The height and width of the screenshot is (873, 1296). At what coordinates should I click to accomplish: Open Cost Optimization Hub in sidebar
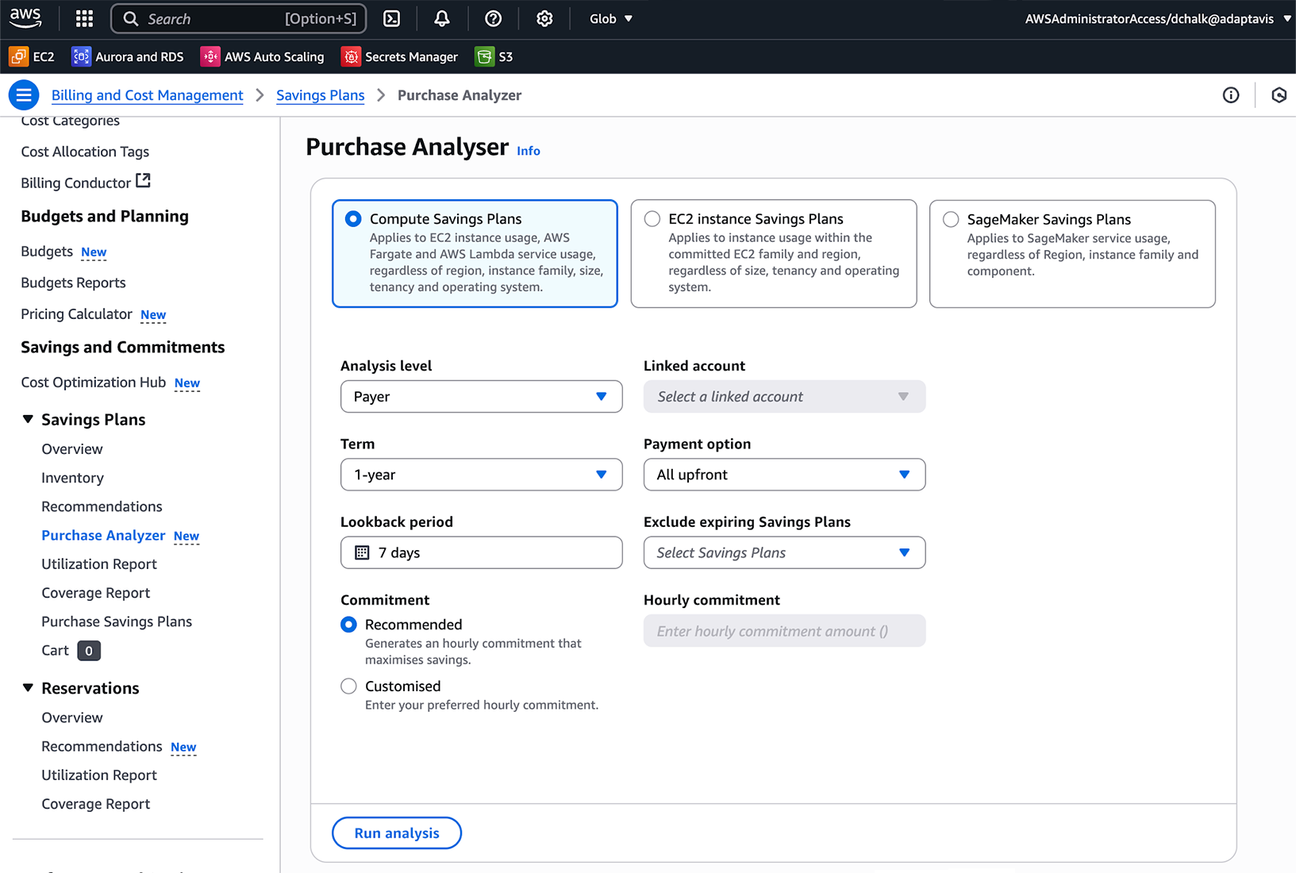93,382
